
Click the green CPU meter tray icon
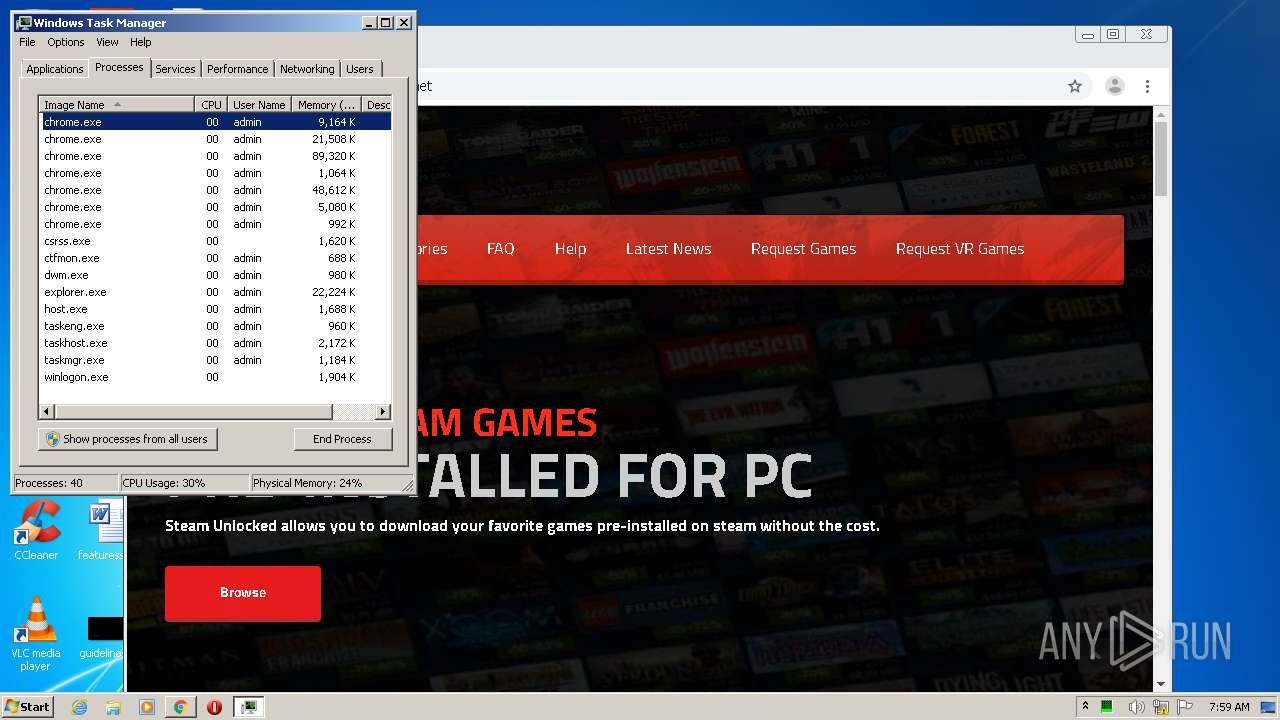[x=1107, y=707]
